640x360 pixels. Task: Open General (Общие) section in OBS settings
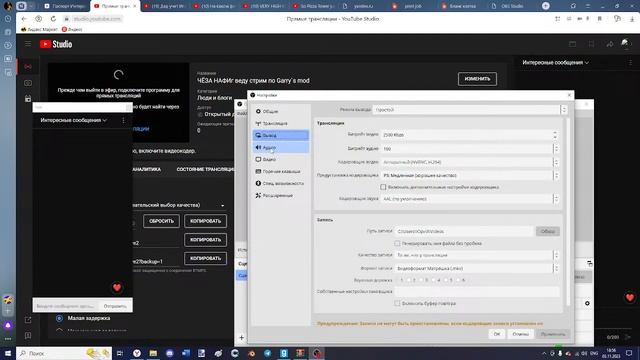tap(280, 111)
